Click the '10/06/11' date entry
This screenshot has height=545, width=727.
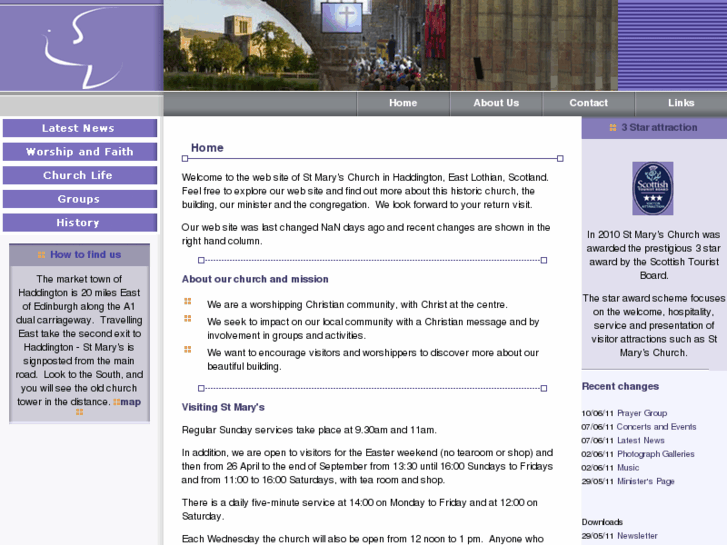(x=598, y=413)
